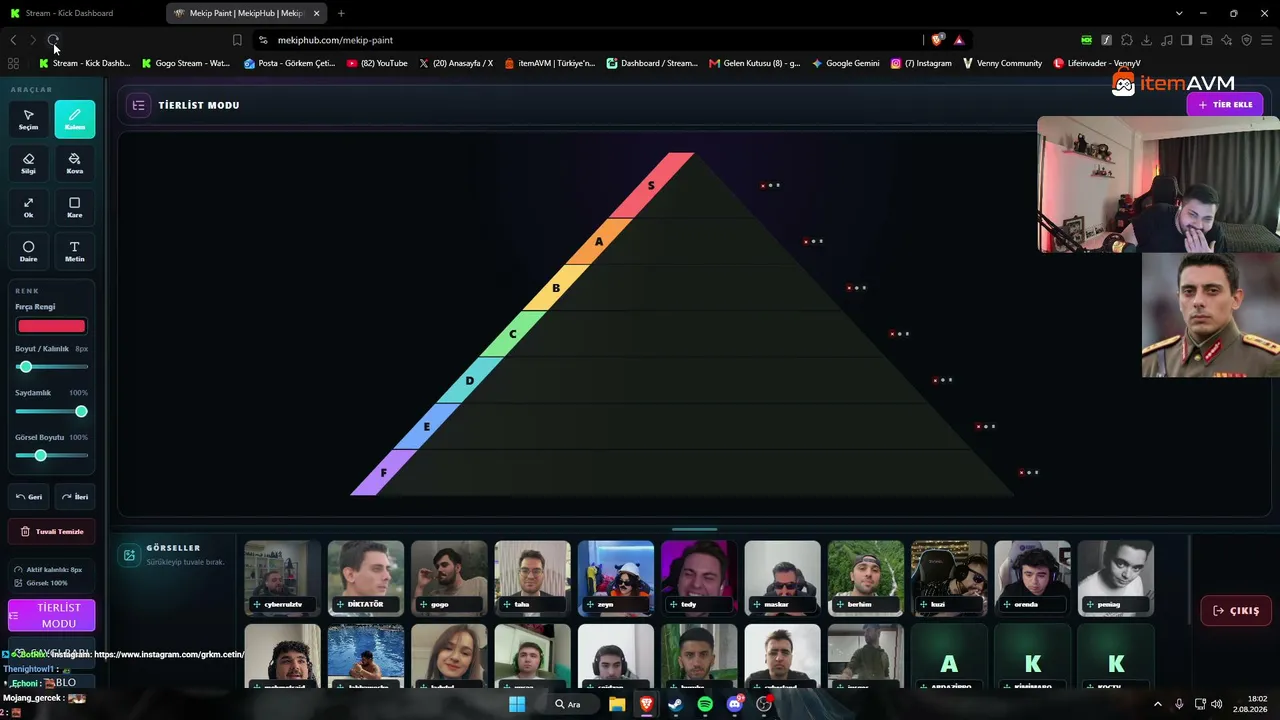Open the Brave Wallet icon

[1206, 40]
